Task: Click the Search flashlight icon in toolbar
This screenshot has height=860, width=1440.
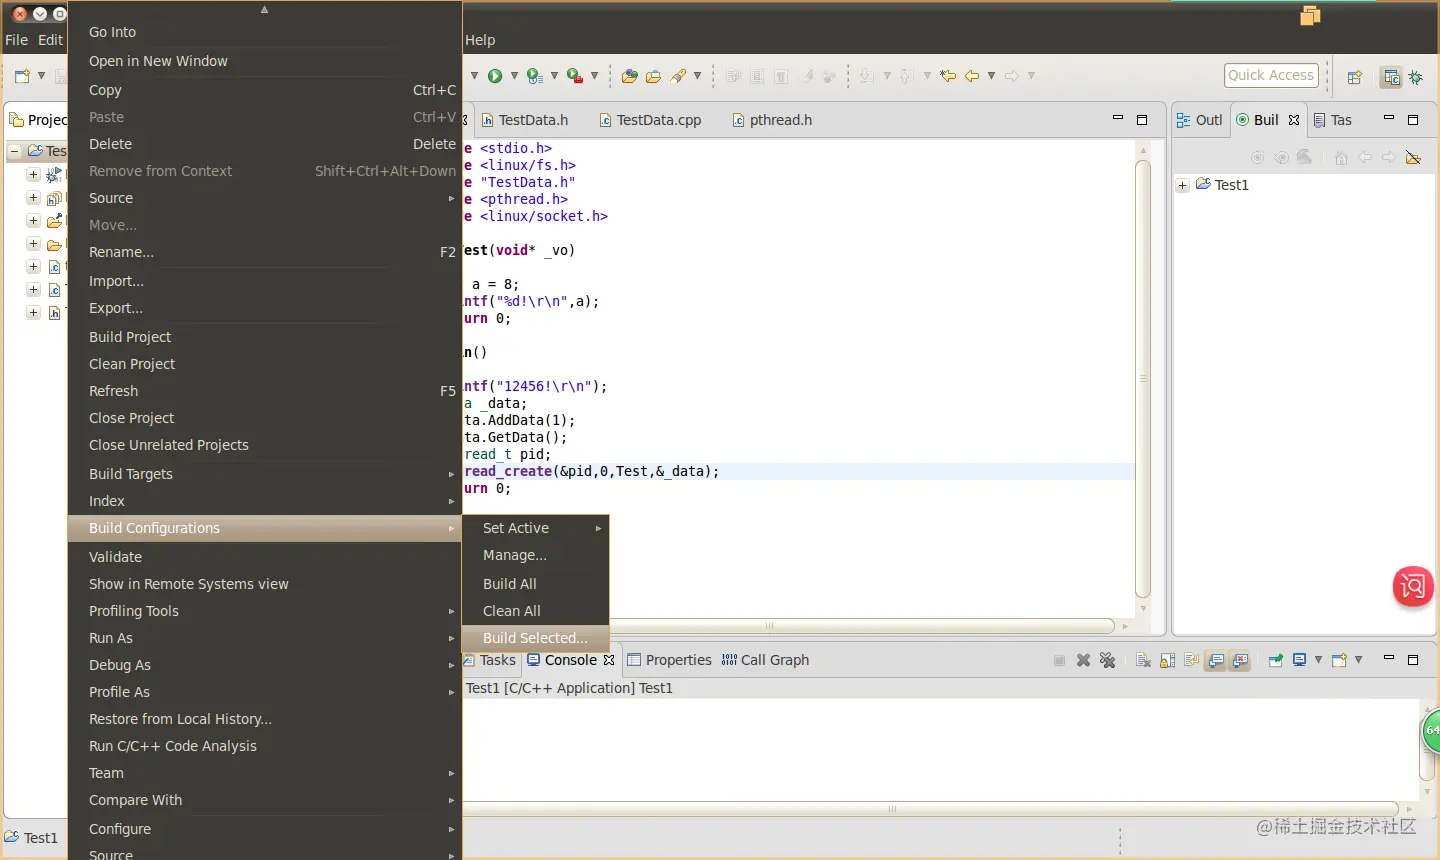Action: (679, 76)
